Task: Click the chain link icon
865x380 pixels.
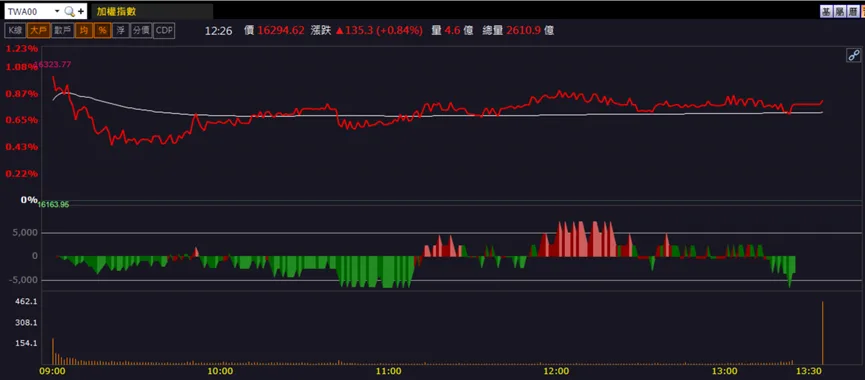Action: point(853,55)
